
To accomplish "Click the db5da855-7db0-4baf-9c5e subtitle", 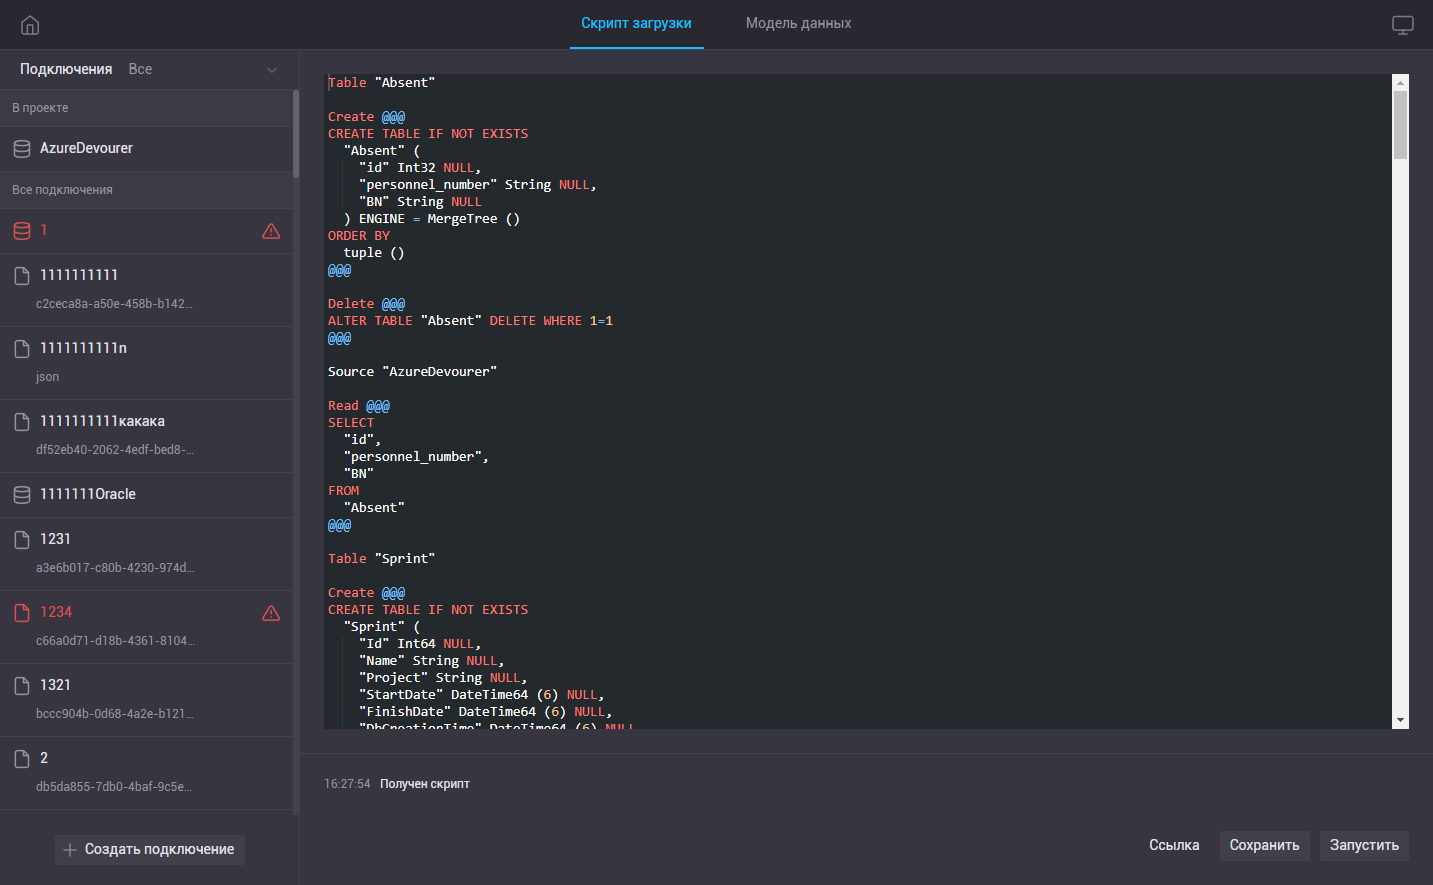I will (x=114, y=787).
